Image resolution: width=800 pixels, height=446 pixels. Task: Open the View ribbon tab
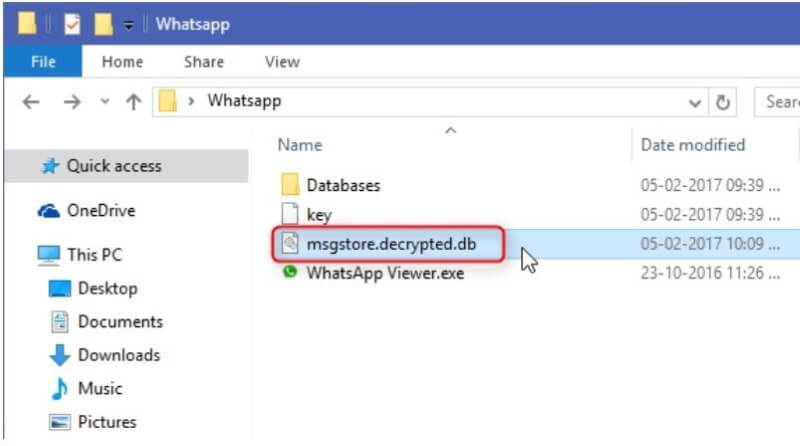282,62
